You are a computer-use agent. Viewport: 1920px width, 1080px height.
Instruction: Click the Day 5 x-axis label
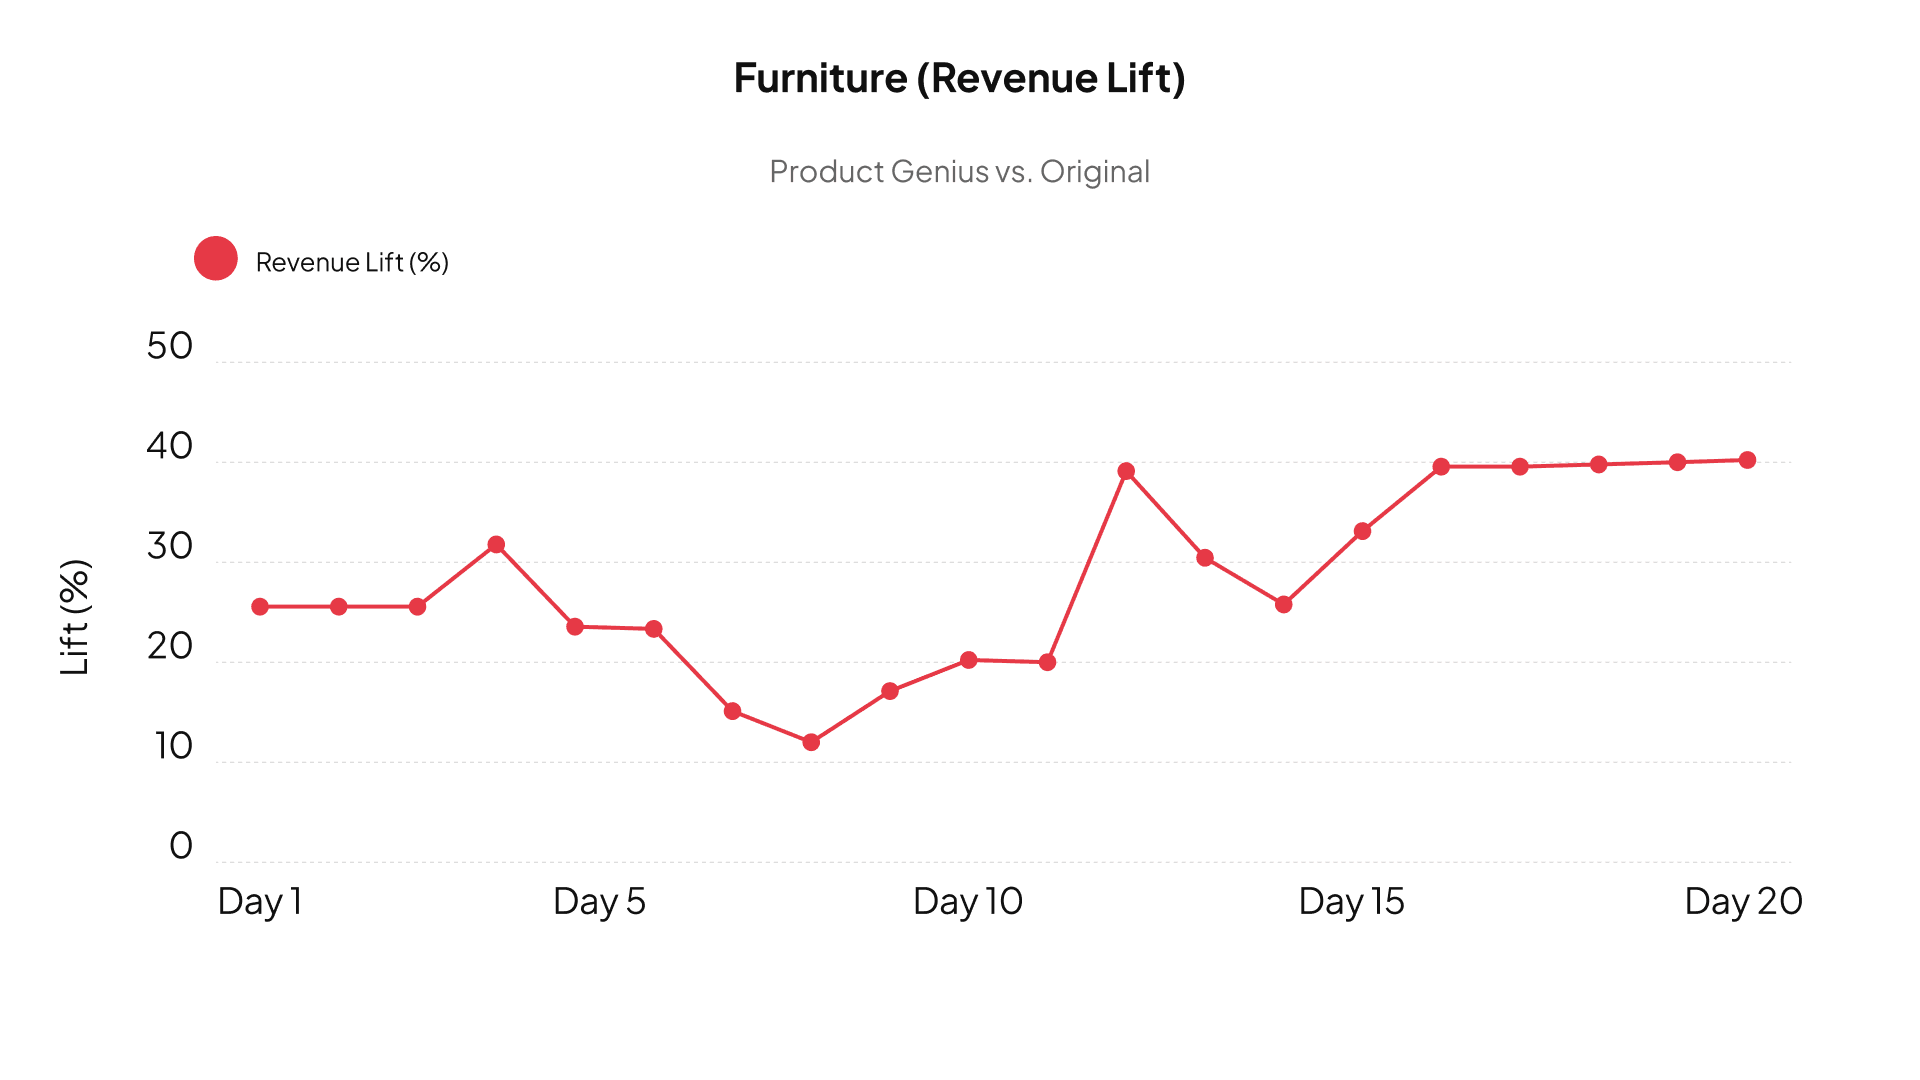point(599,902)
